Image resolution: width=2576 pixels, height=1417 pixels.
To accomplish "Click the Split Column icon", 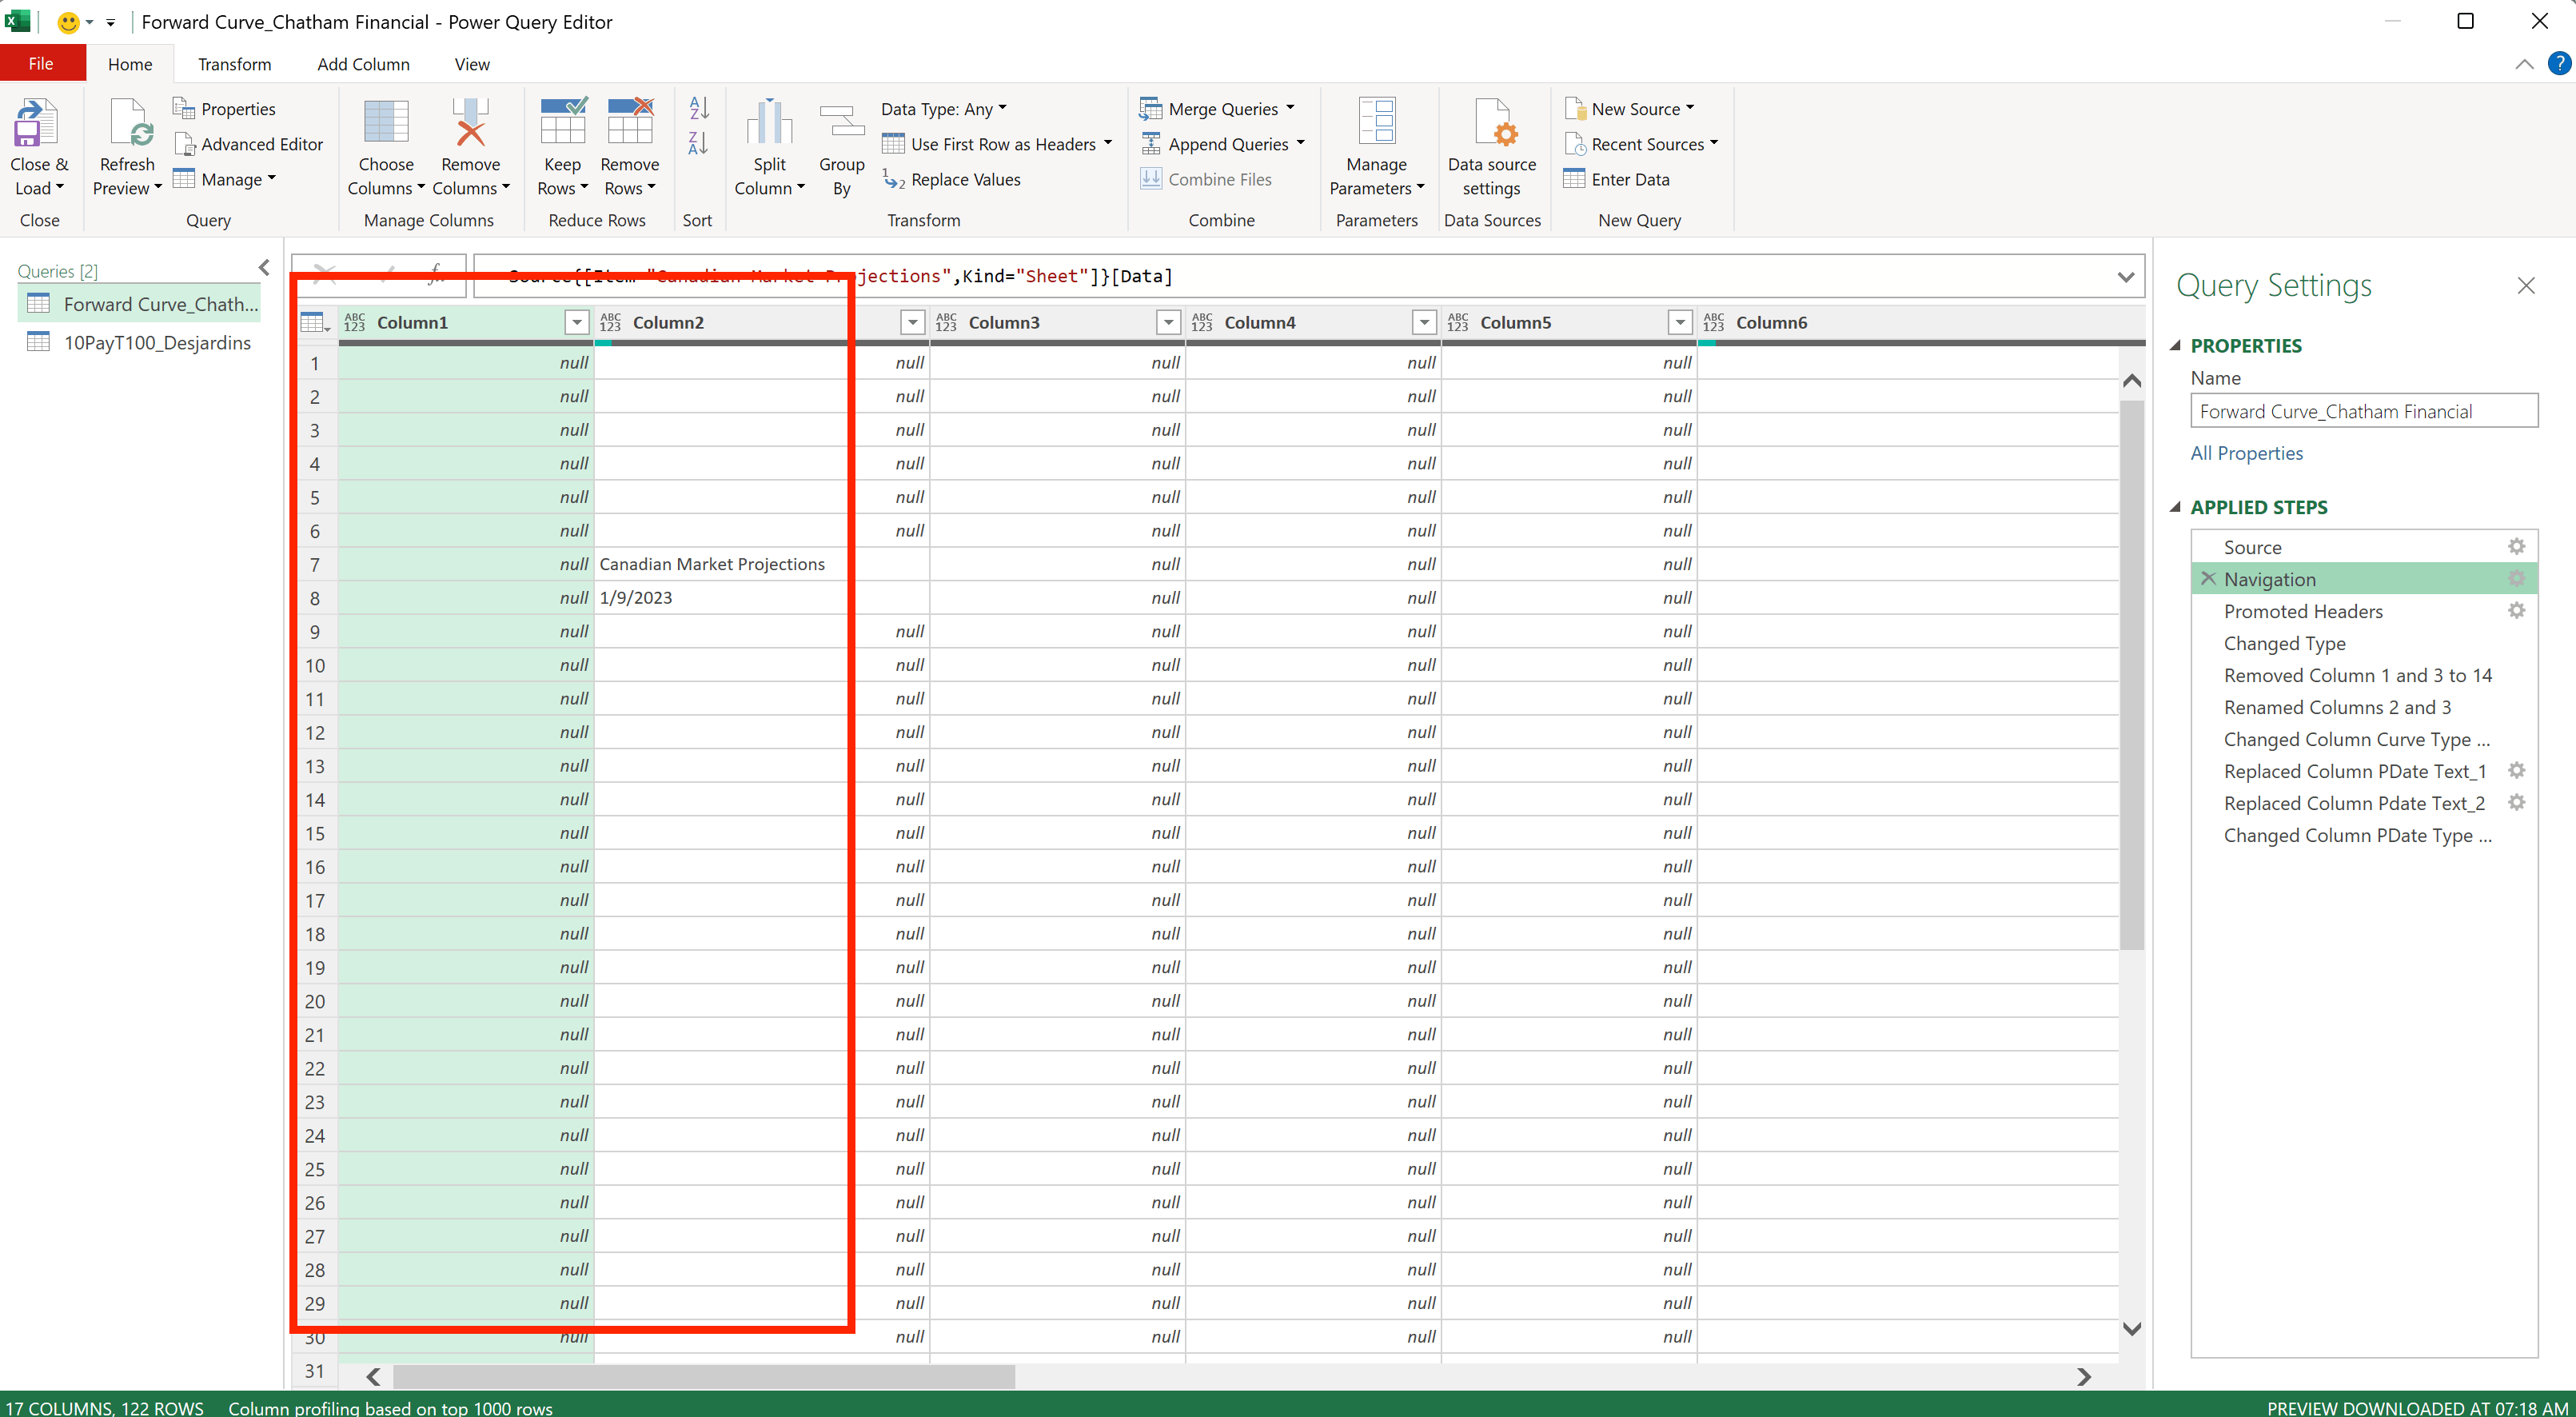I will pos(769,123).
